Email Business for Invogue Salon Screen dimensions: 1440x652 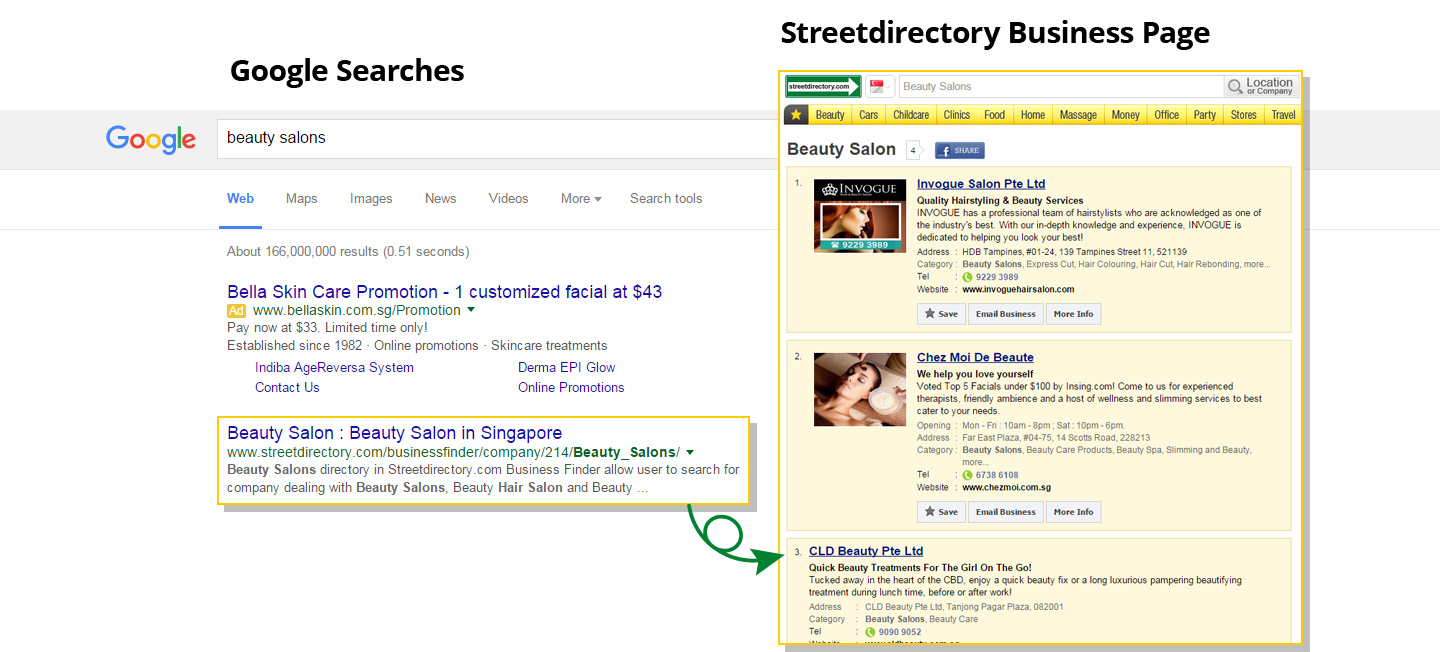(x=1005, y=314)
